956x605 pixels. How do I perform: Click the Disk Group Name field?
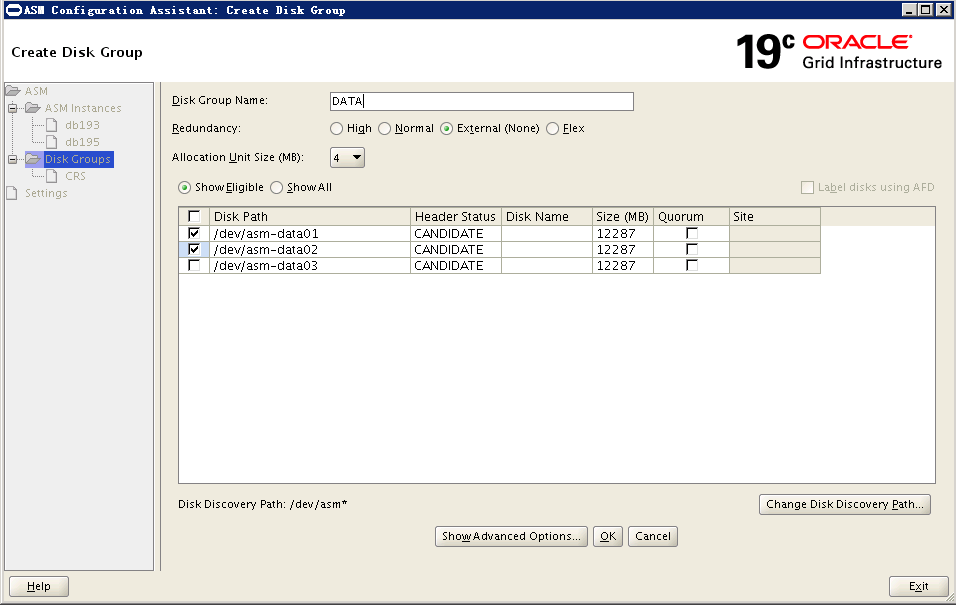[x=482, y=101]
